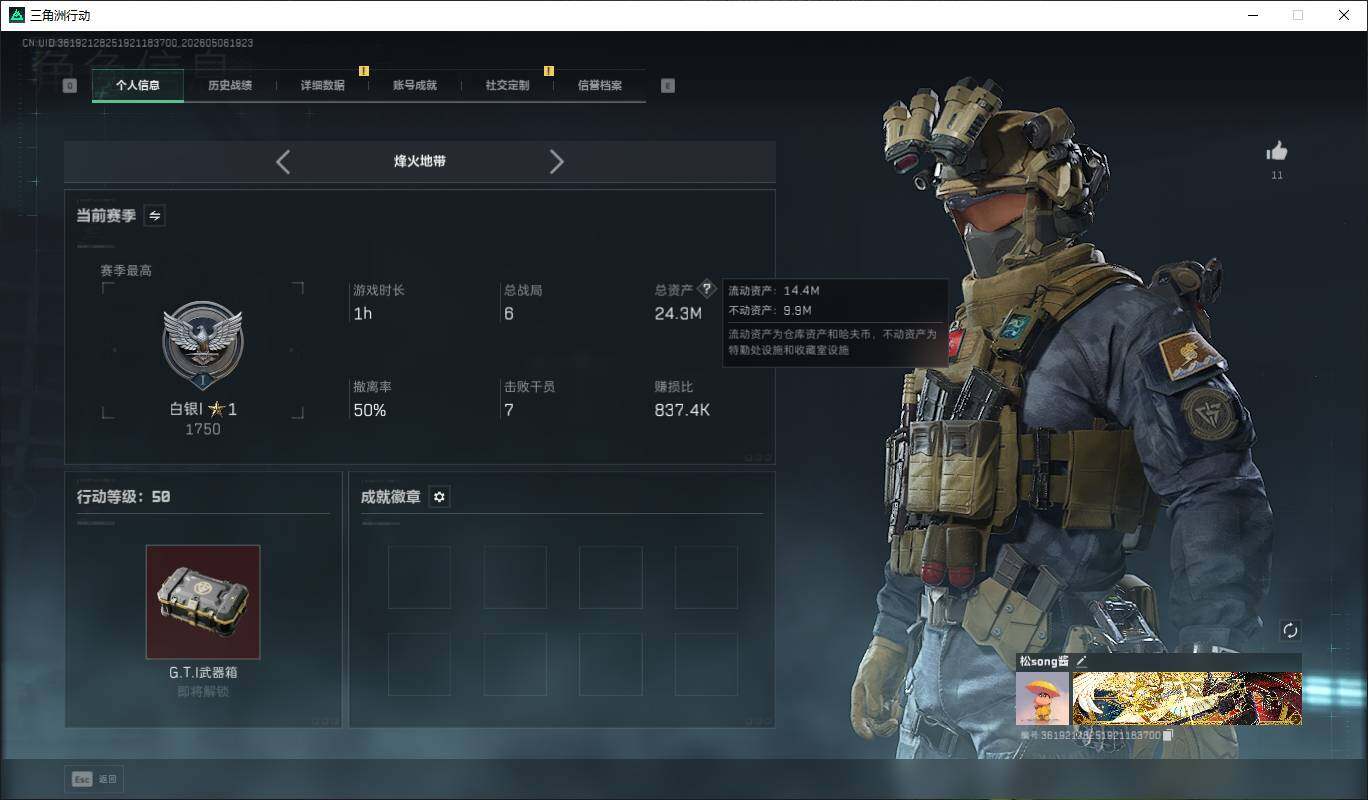Click the last bottom-row badge slot
This screenshot has width=1368, height=800.
(x=706, y=664)
